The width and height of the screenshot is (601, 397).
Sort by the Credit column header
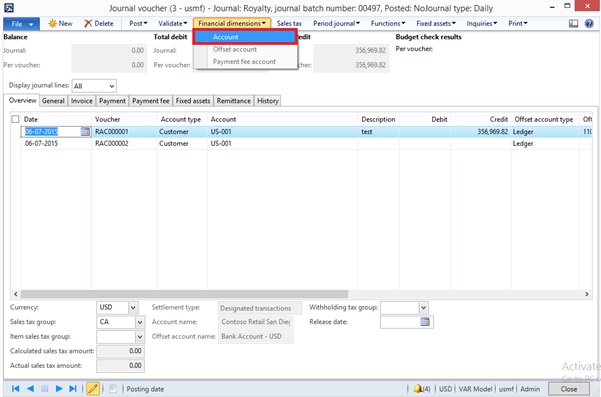(481, 119)
